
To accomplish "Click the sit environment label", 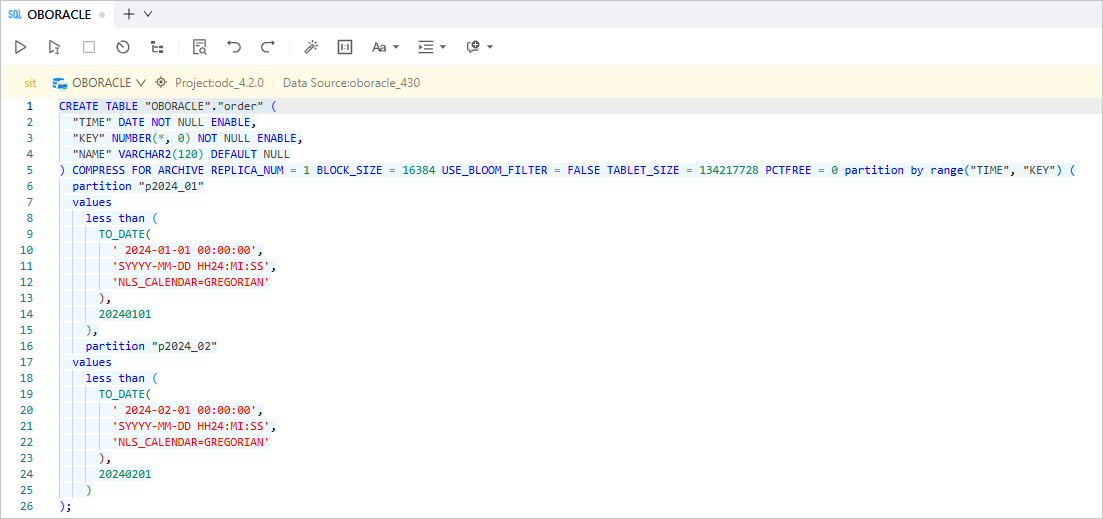I will tap(30, 83).
